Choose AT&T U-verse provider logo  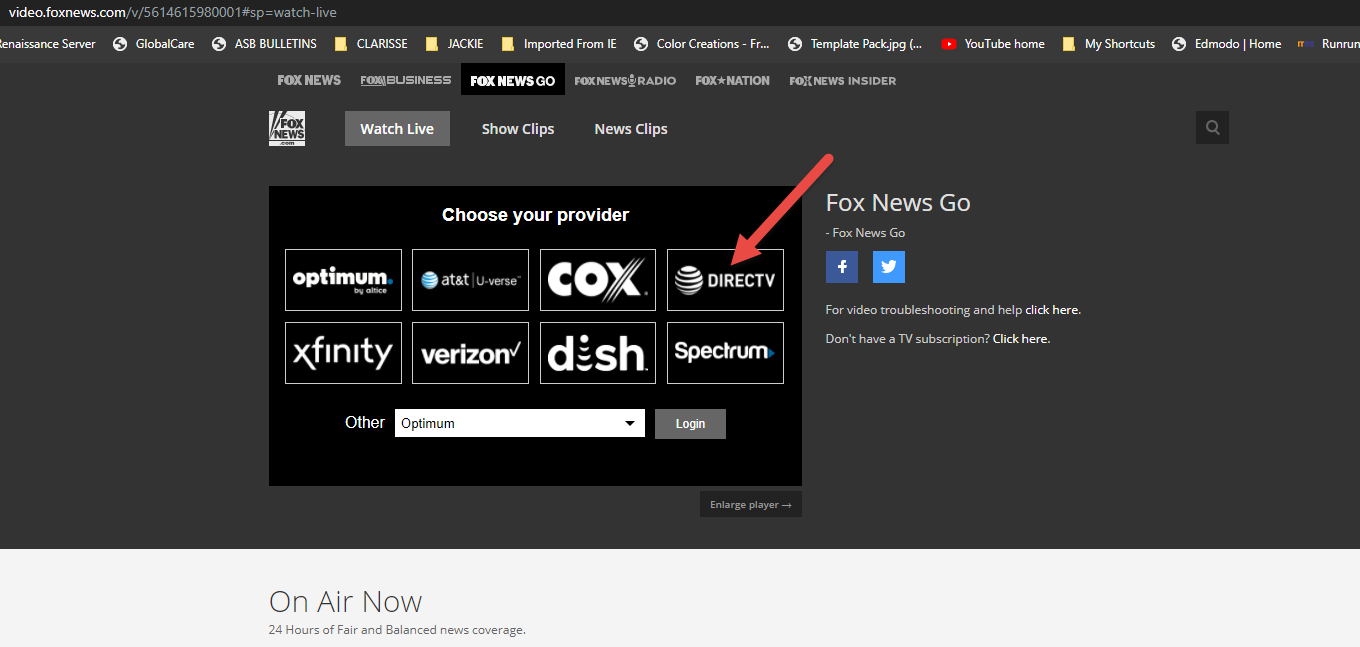(x=470, y=280)
